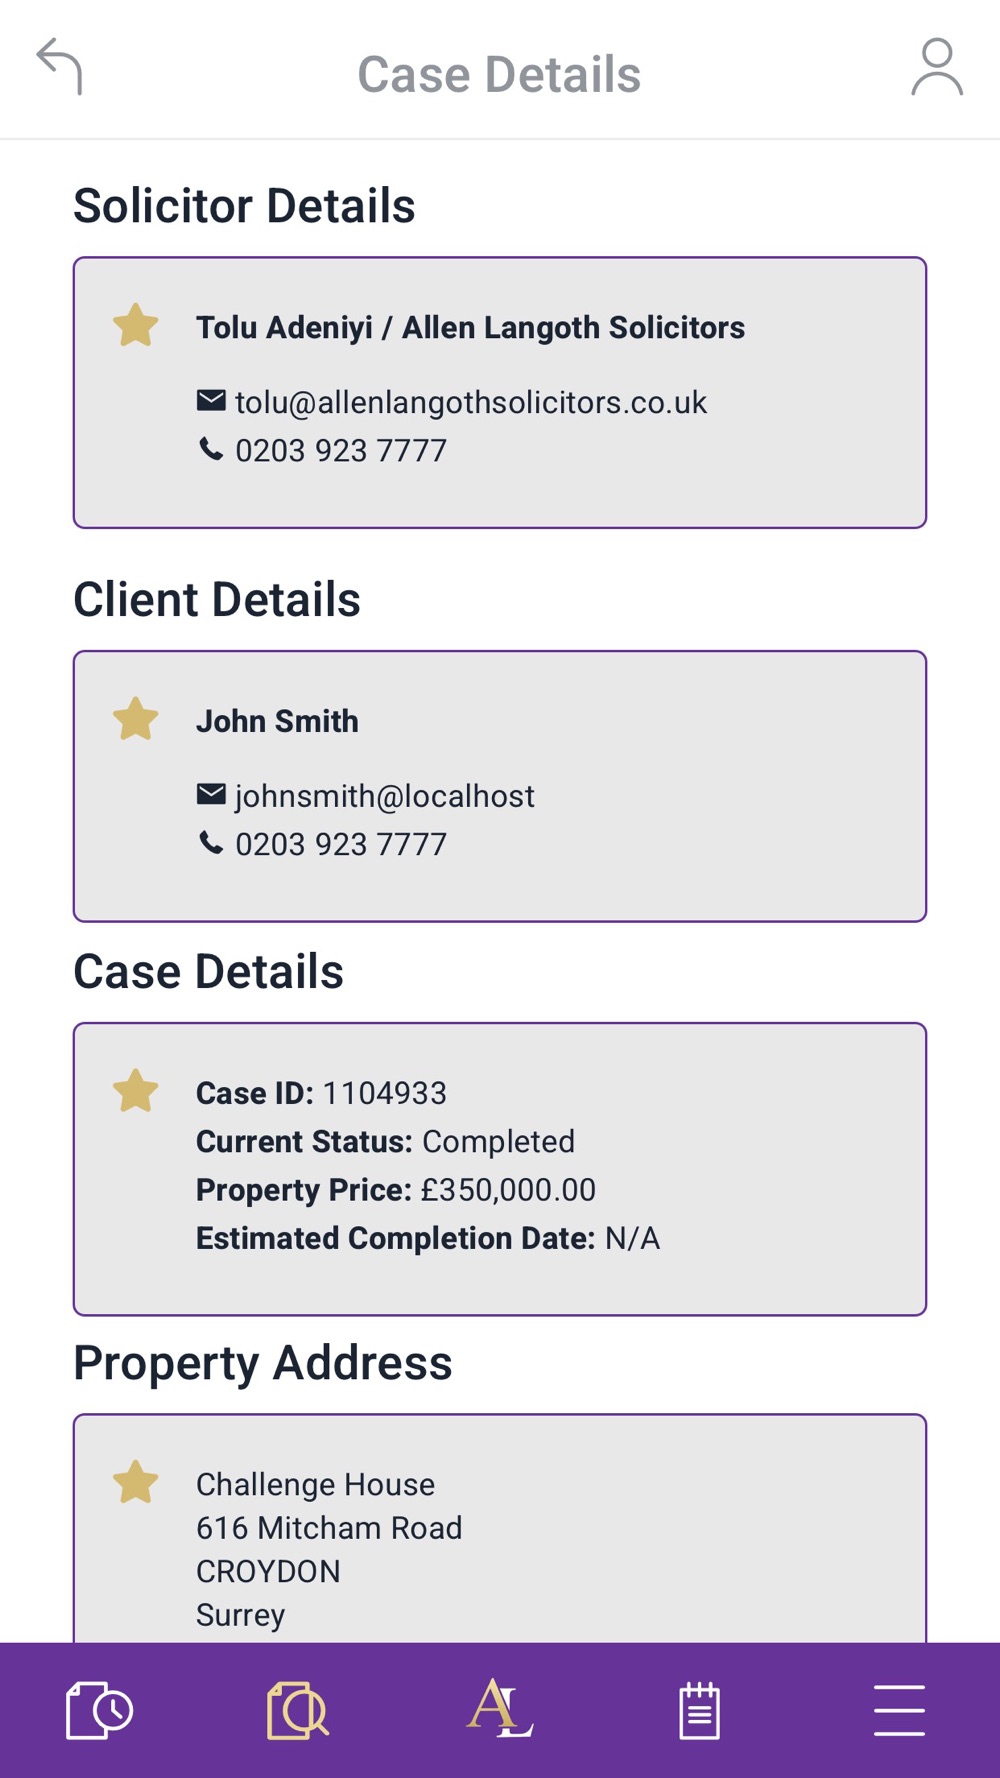Screen dimensions: 1000x1778
Task: Tap the star beside John Smith
Action: 136,720
